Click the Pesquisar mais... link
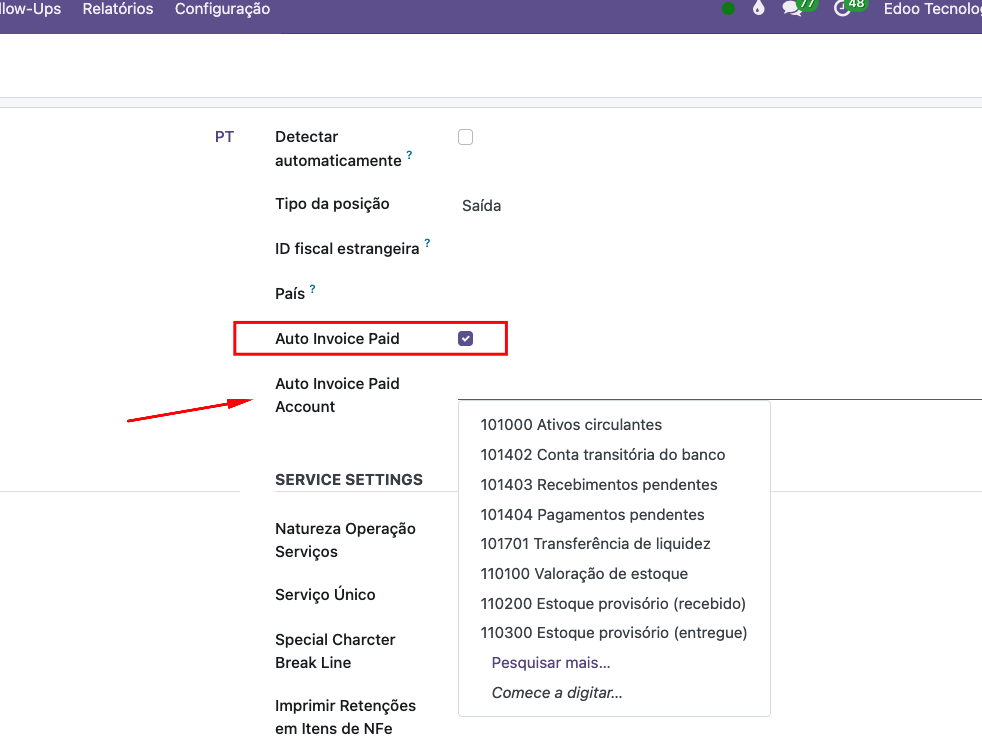Image resolution: width=982 pixels, height=742 pixels. click(550, 662)
